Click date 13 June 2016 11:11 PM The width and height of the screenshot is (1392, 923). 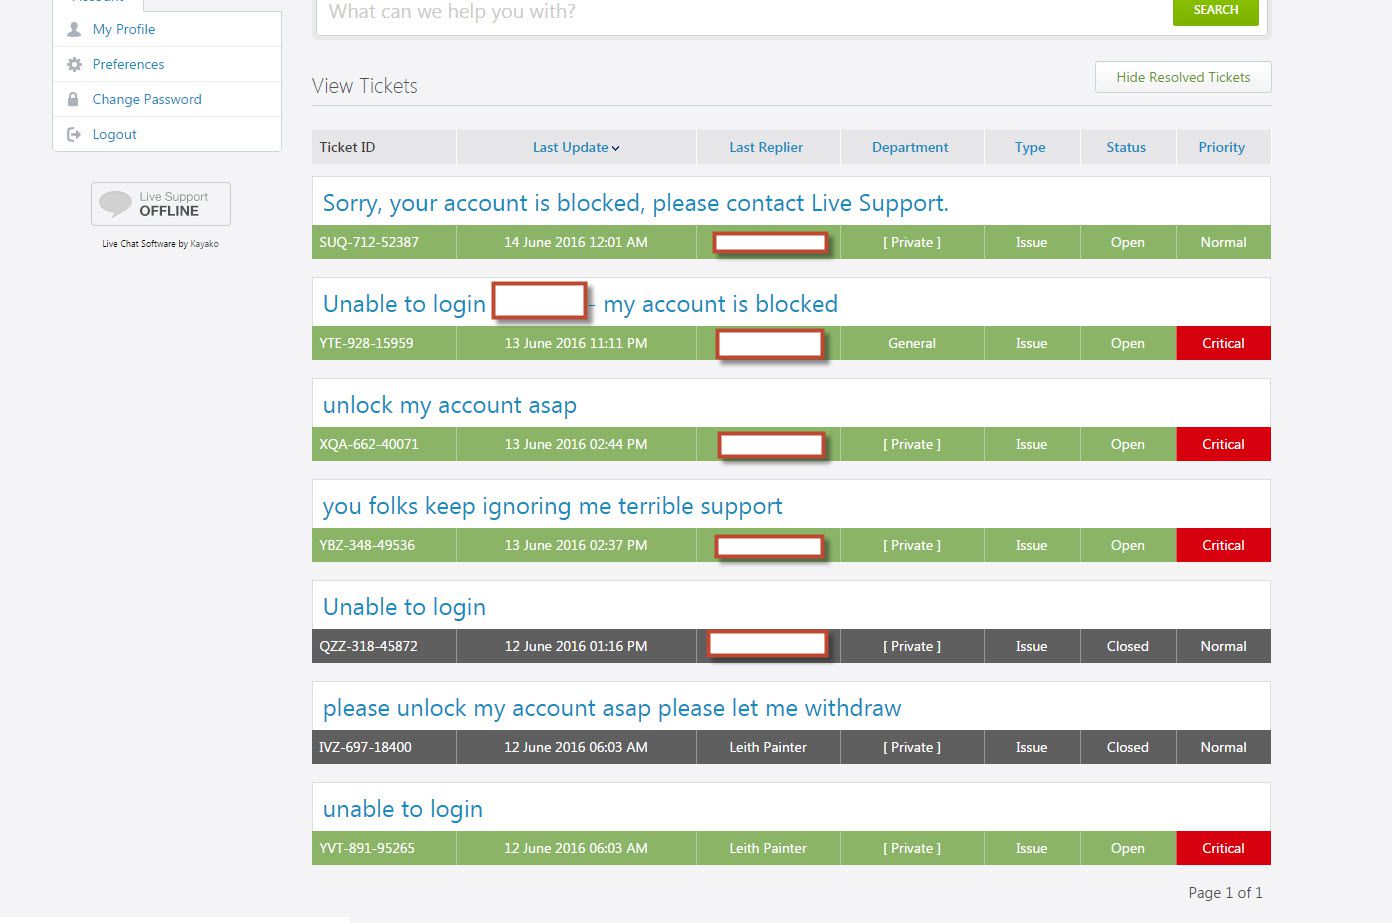point(576,343)
